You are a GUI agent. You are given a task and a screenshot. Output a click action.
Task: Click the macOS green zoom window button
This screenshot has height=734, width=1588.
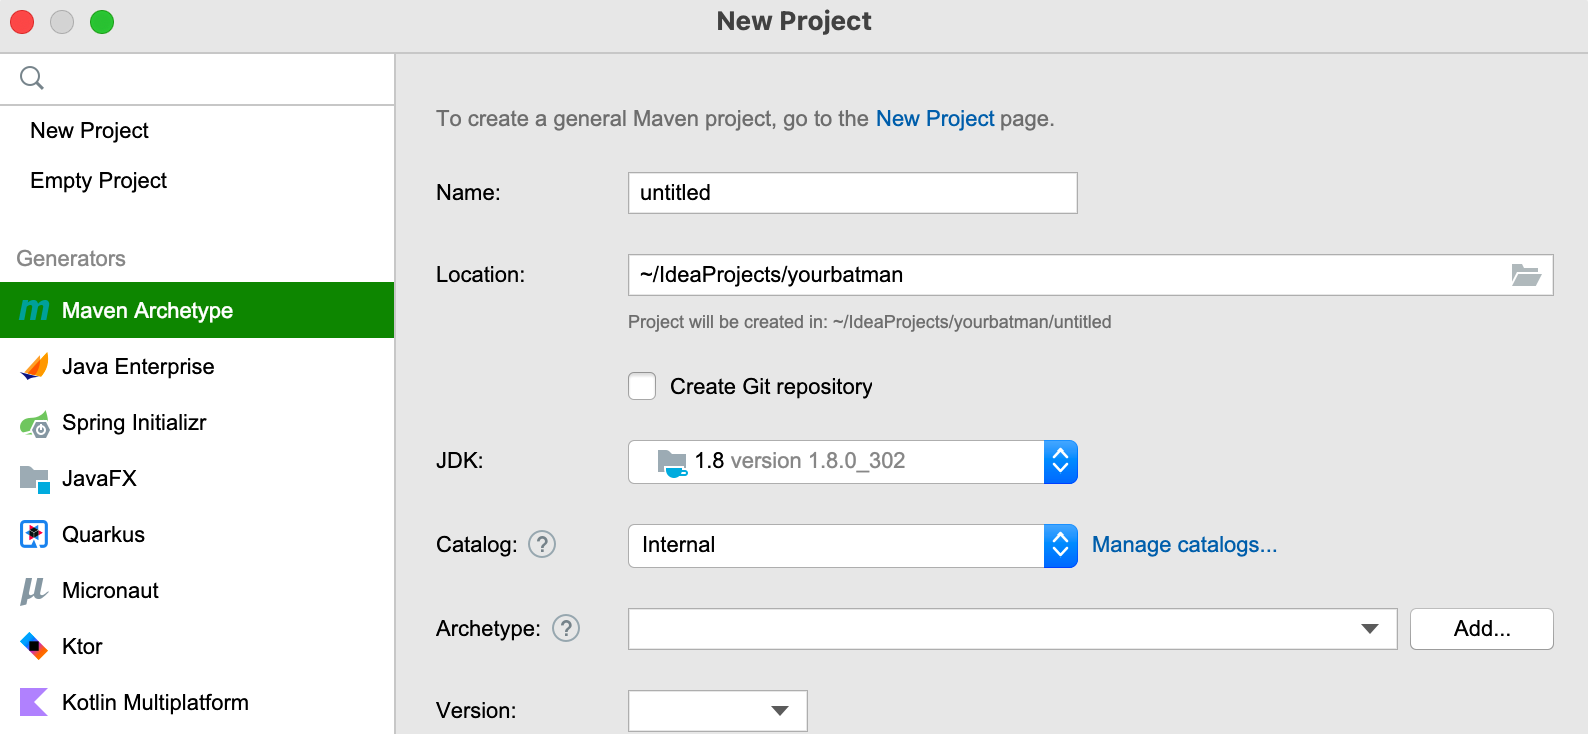[102, 22]
